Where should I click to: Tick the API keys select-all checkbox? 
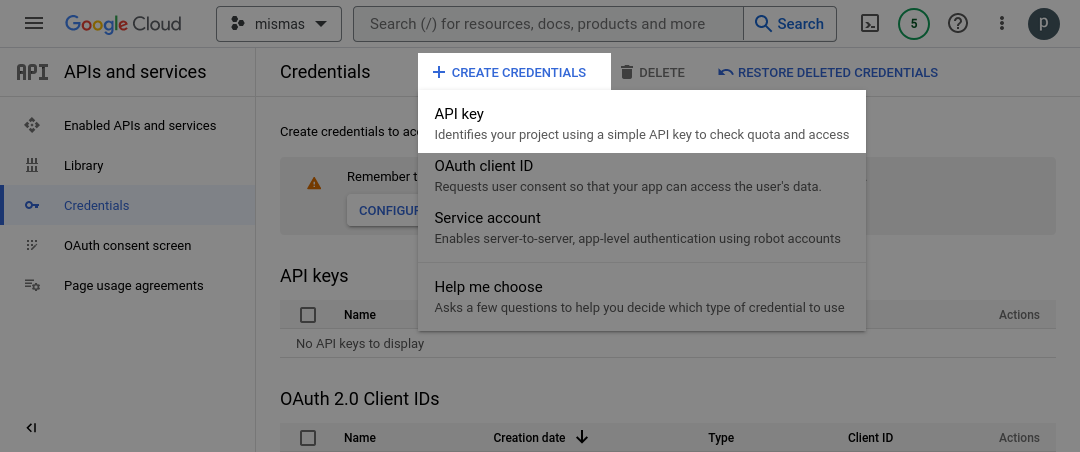(x=308, y=315)
